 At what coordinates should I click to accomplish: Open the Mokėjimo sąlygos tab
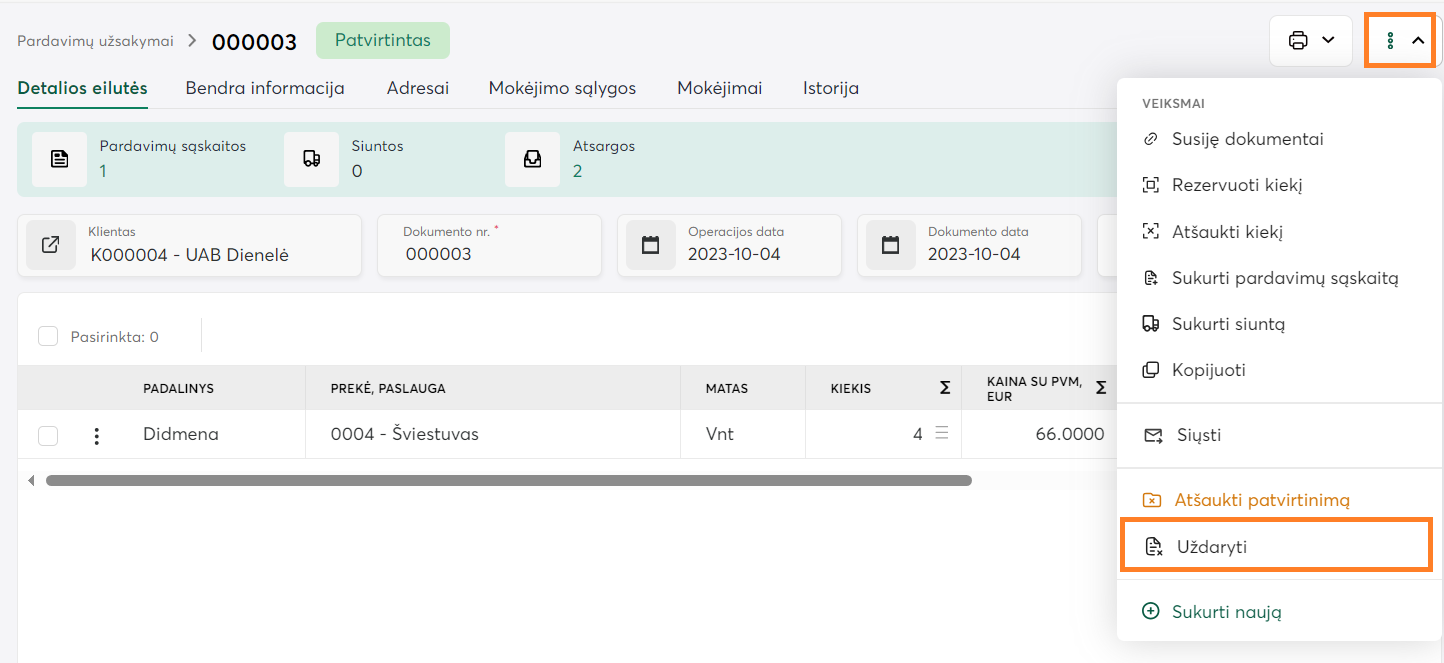click(562, 88)
